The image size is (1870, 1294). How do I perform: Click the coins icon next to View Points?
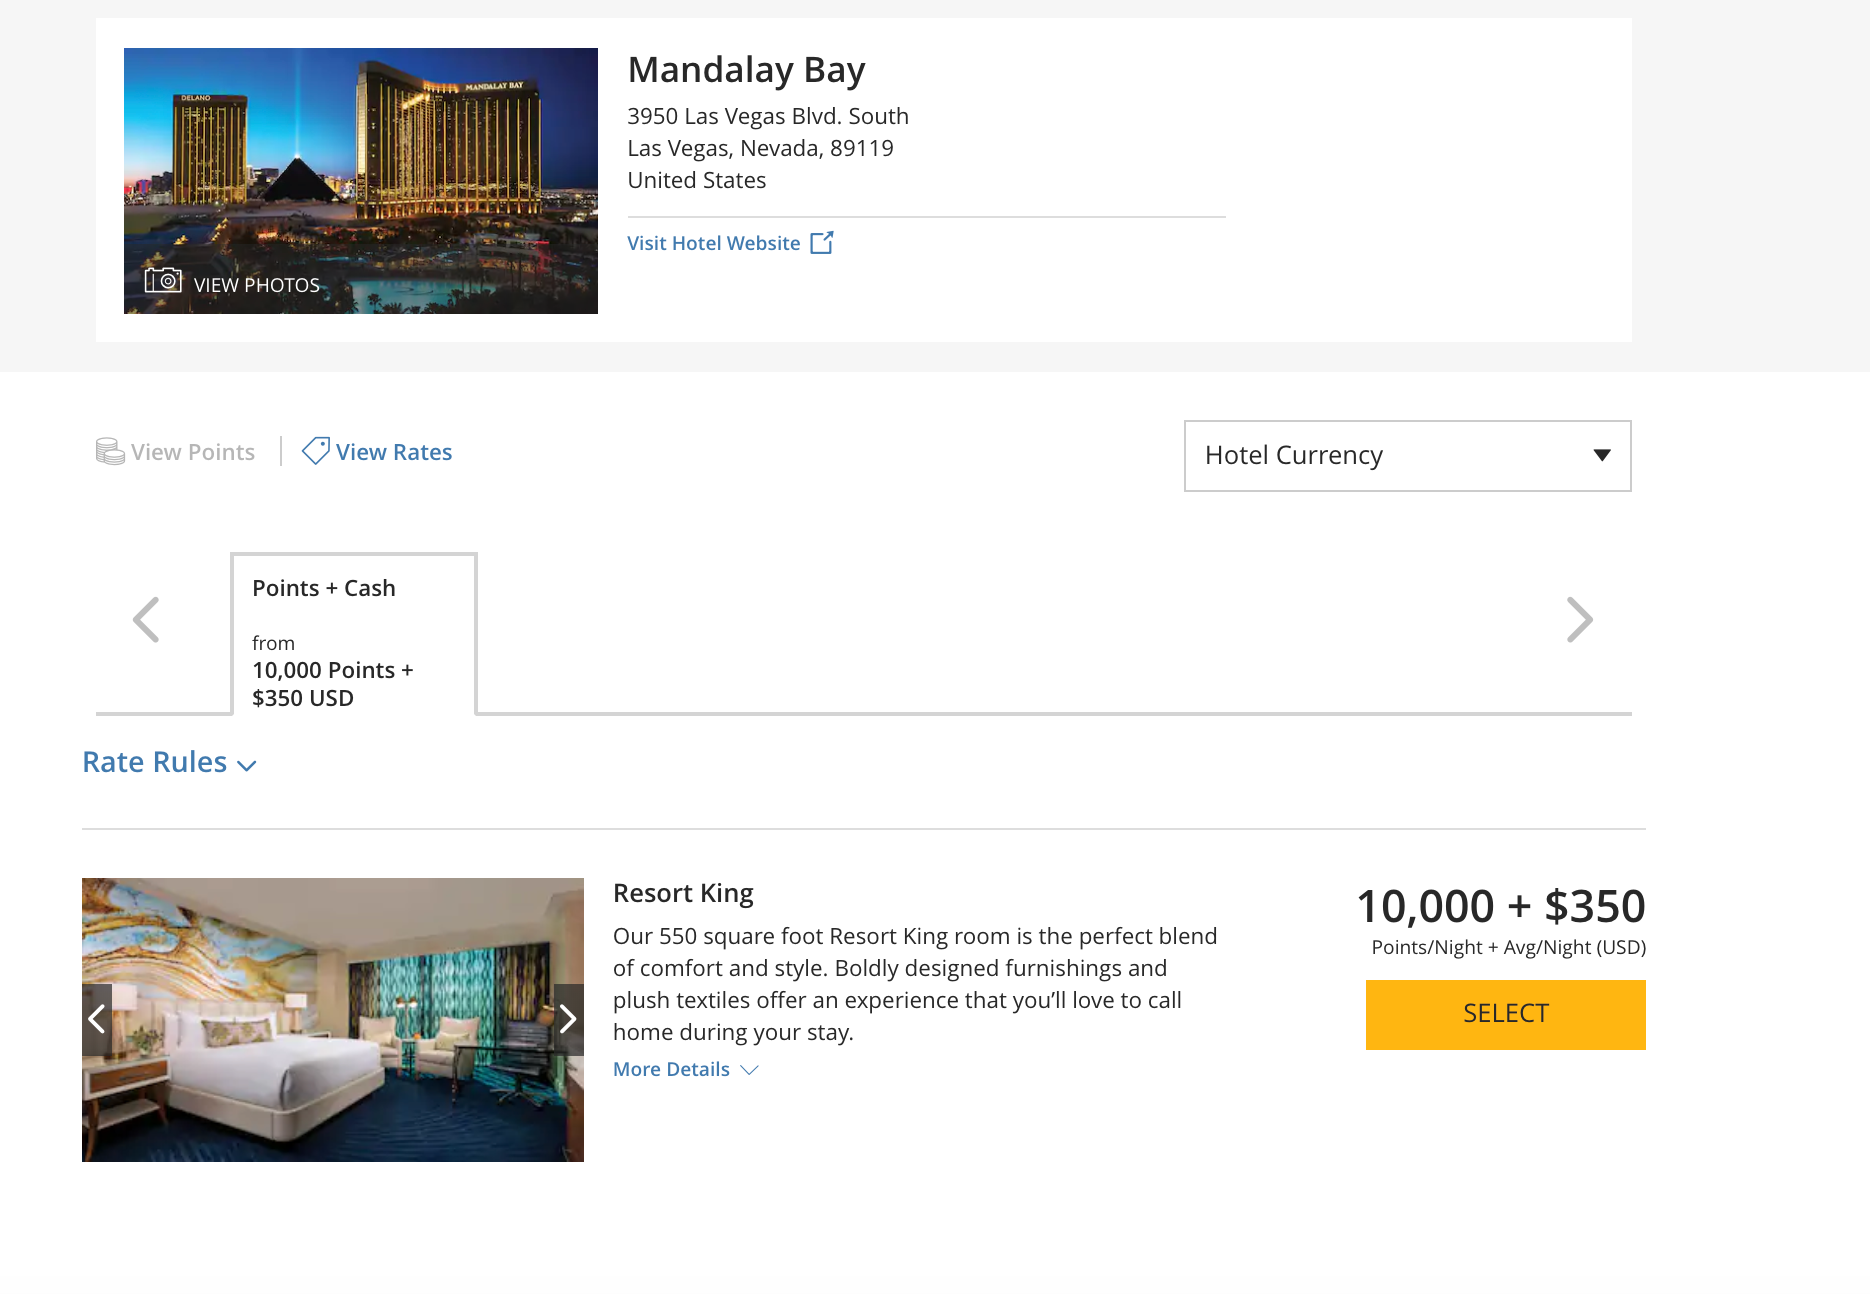pyautogui.click(x=110, y=452)
